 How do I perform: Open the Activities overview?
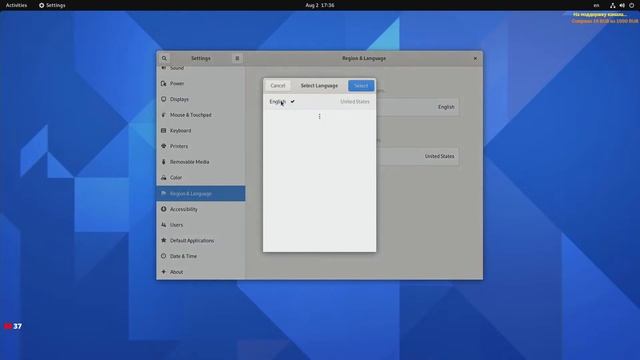click(16, 5)
